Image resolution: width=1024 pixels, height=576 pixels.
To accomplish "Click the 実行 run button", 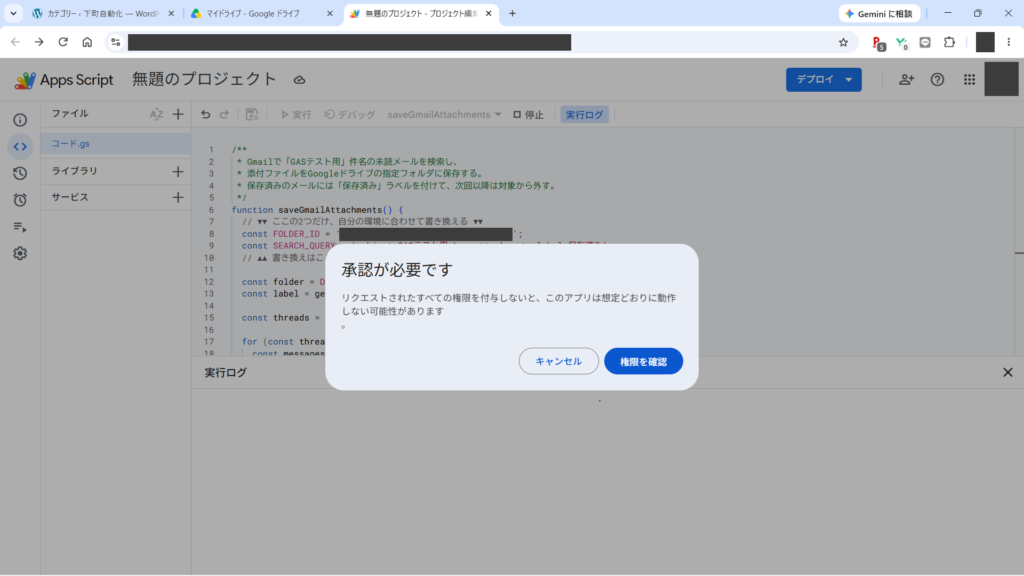I will click(296, 114).
